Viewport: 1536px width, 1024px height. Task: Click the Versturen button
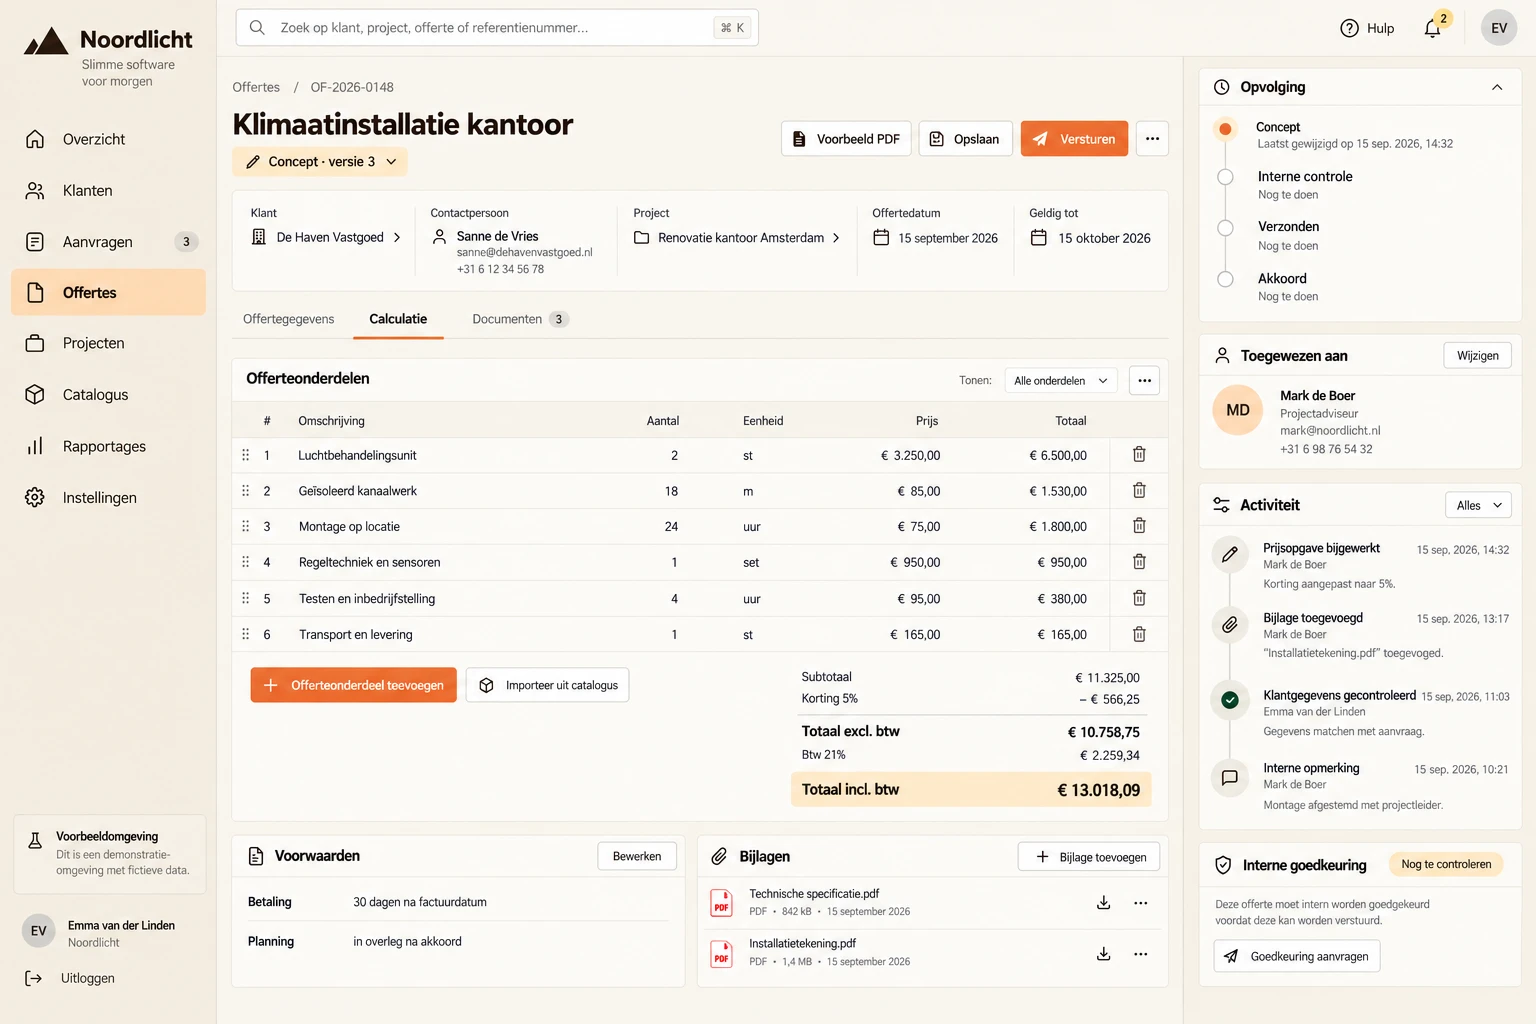pyautogui.click(x=1074, y=139)
